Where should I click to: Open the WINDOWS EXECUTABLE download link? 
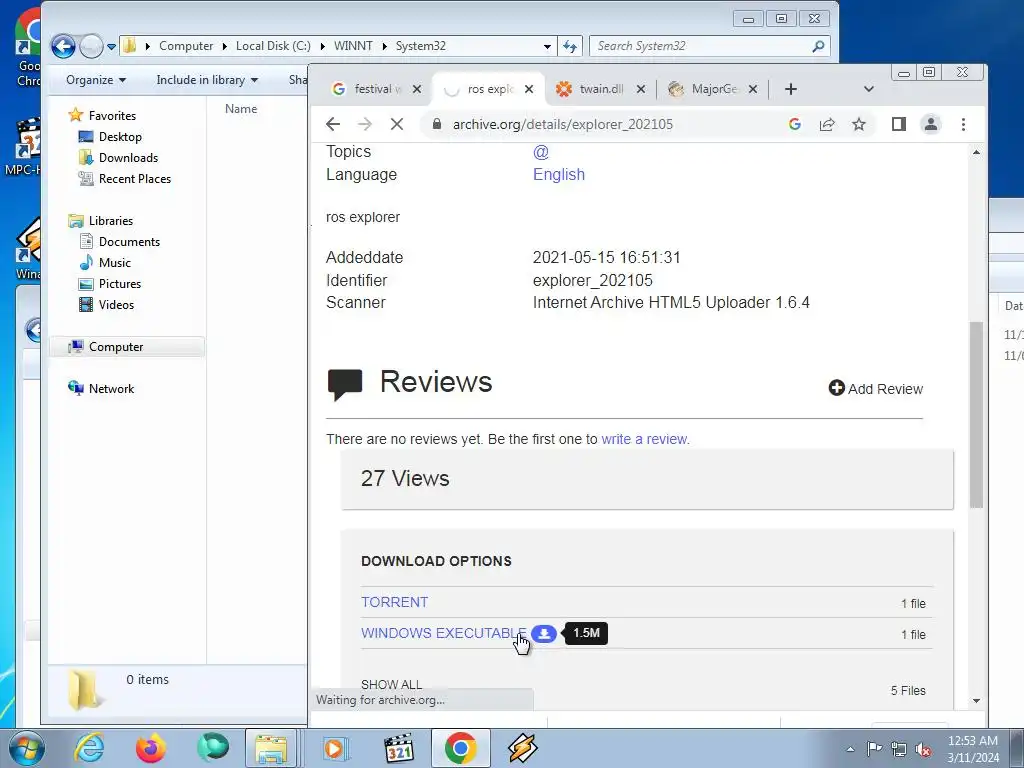(x=443, y=633)
